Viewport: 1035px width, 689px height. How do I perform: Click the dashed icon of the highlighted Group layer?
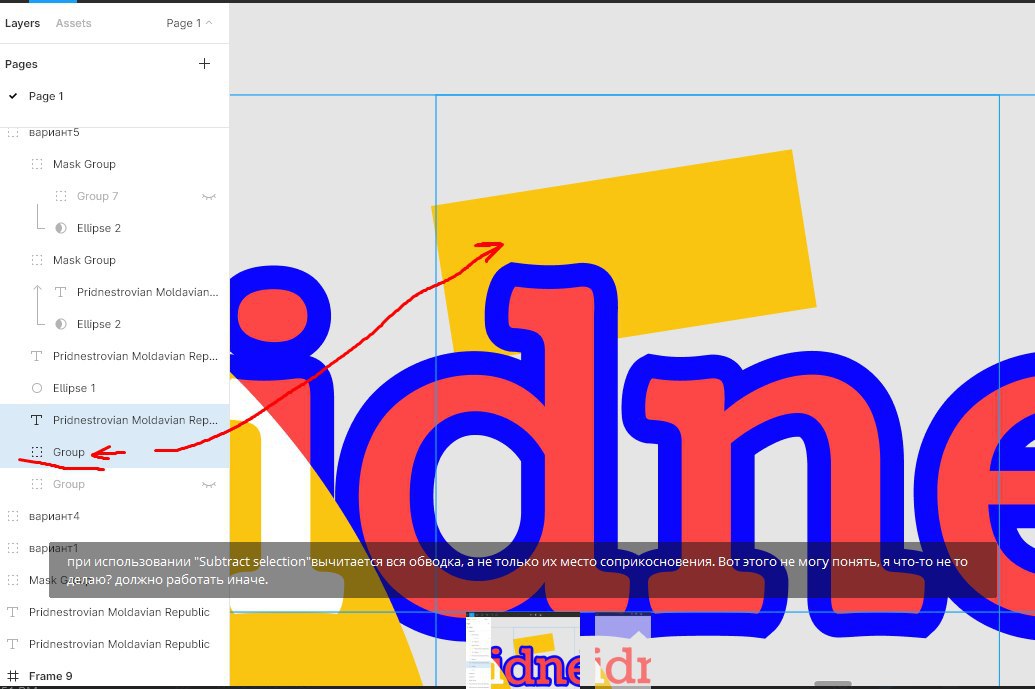[x=37, y=452]
